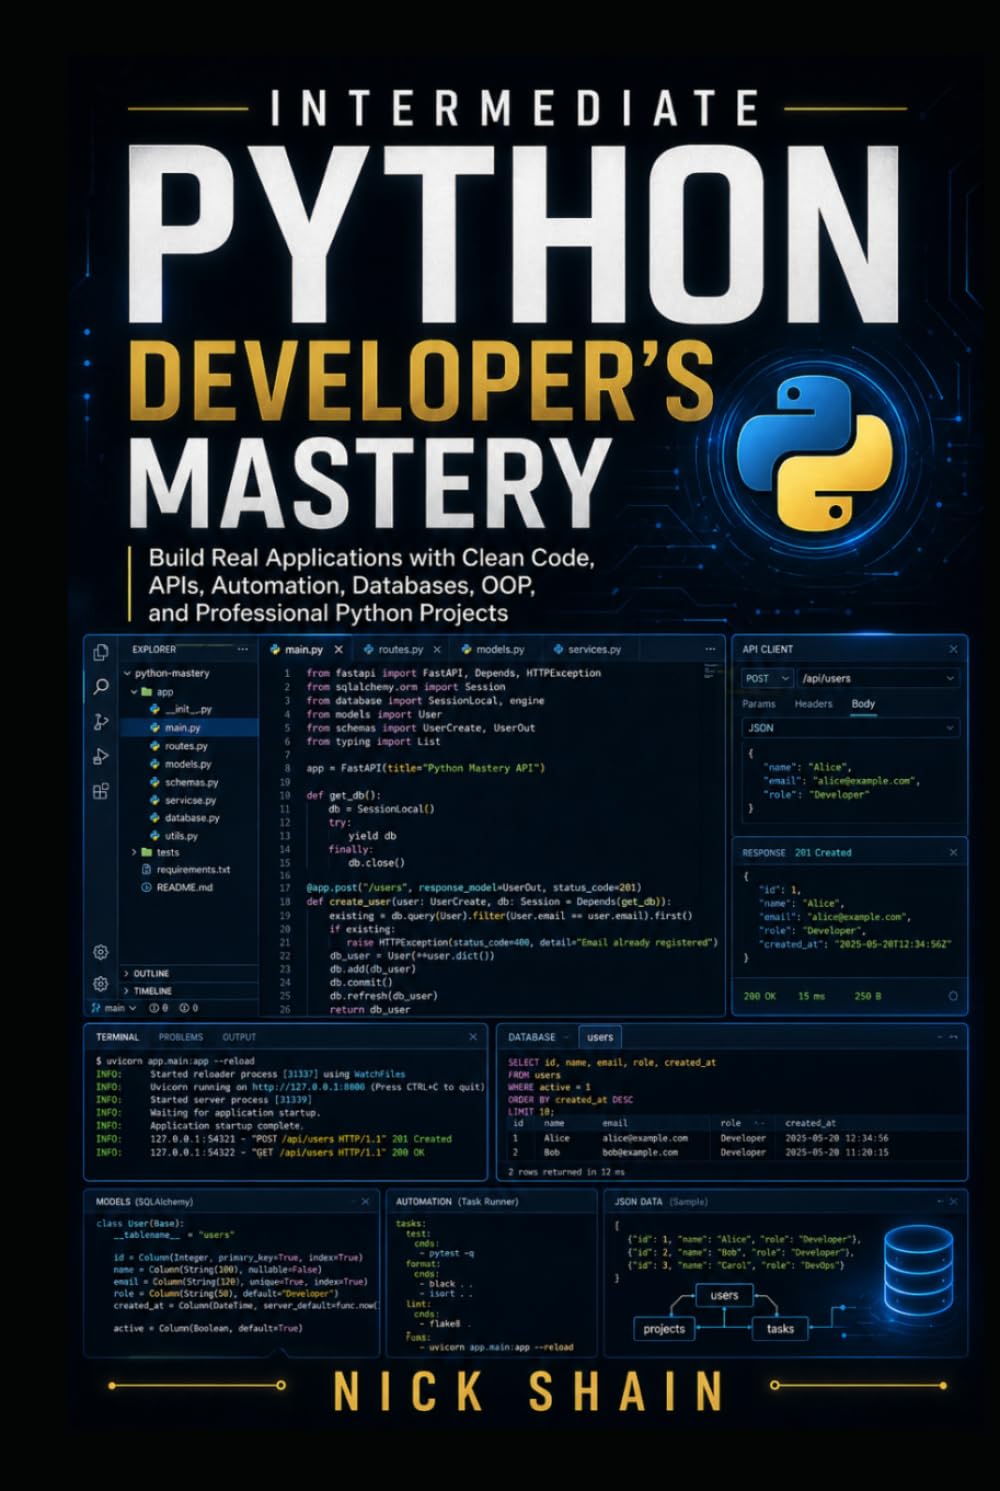Click the created_at column header
Image resolution: width=1000 pixels, height=1491 pixels.
(x=810, y=1122)
